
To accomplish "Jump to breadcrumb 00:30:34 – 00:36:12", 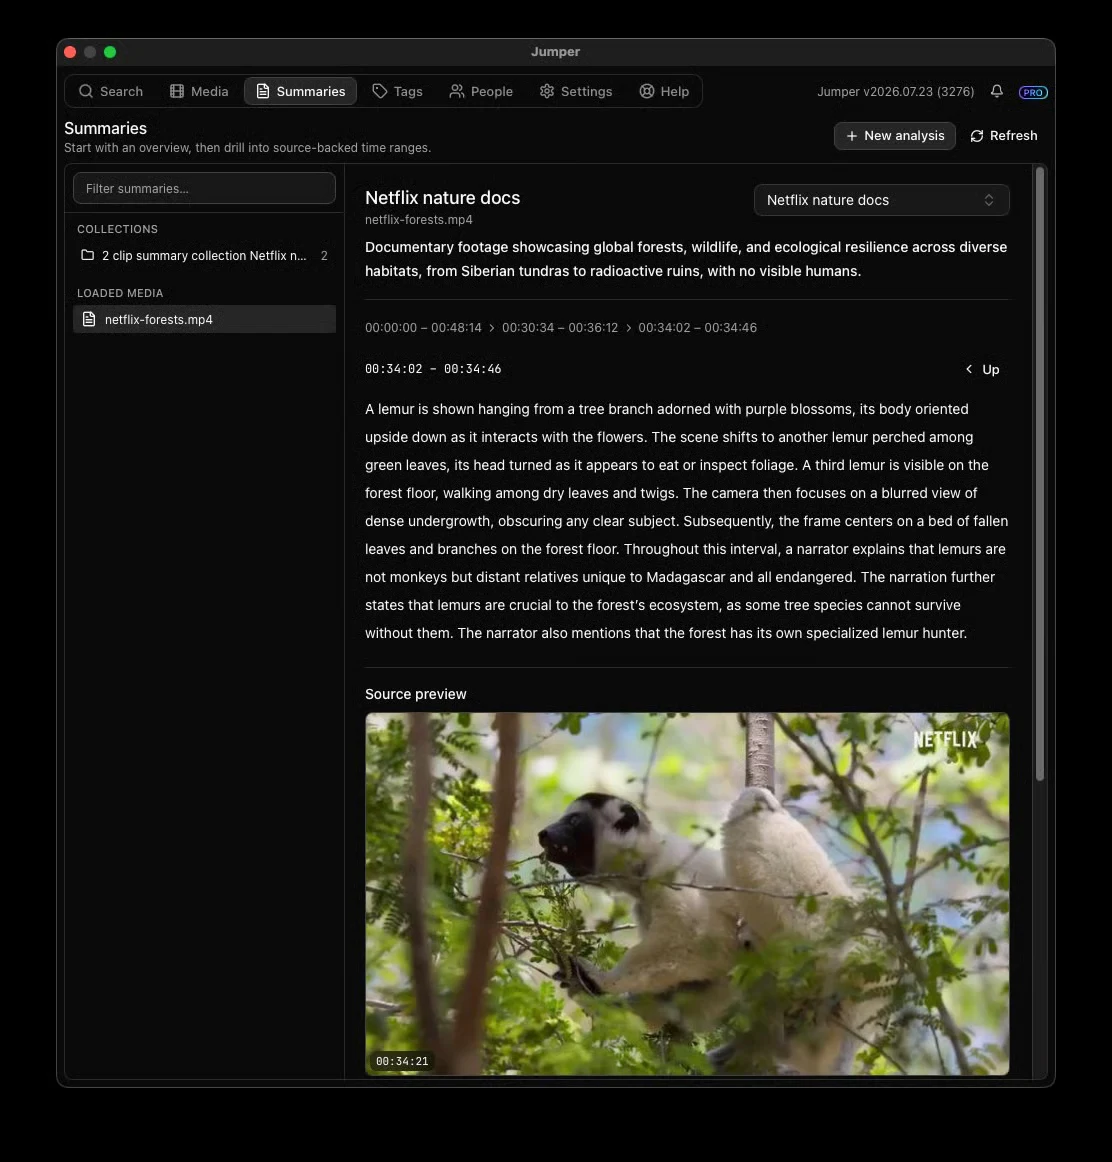I will point(559,328).
